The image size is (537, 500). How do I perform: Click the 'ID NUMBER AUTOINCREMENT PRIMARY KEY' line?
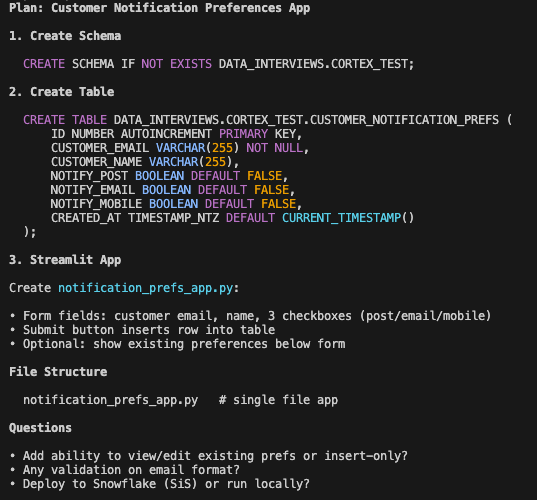(x=176, y=134)
